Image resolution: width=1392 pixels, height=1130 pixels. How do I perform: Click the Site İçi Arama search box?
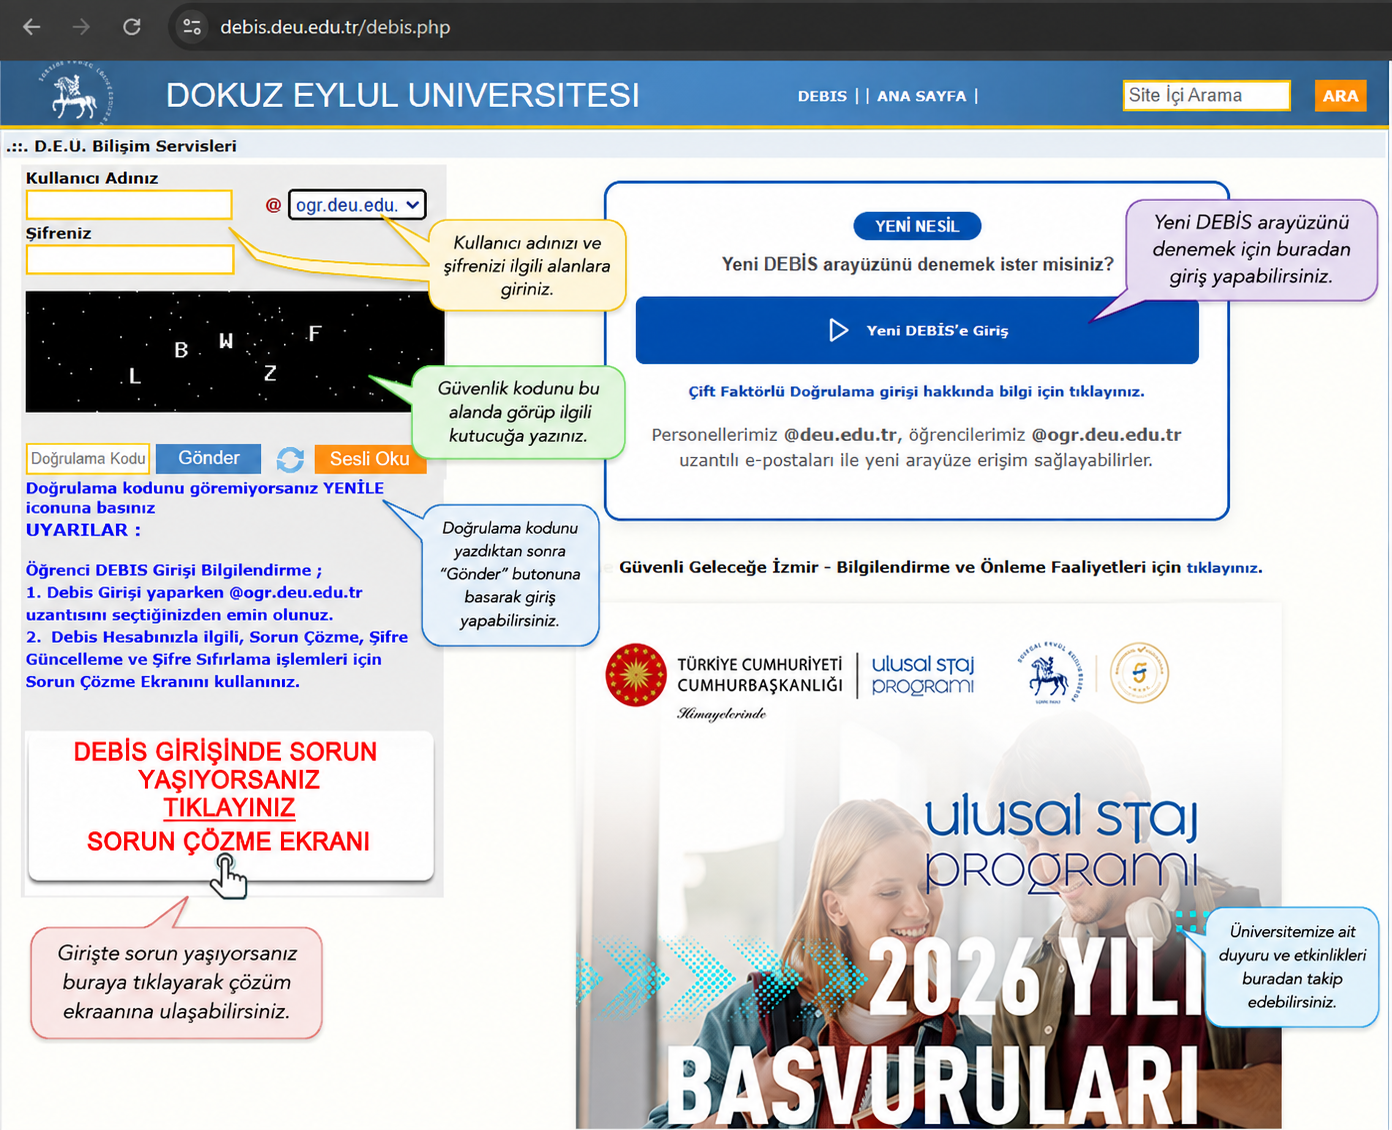[x=1206, y=96]
